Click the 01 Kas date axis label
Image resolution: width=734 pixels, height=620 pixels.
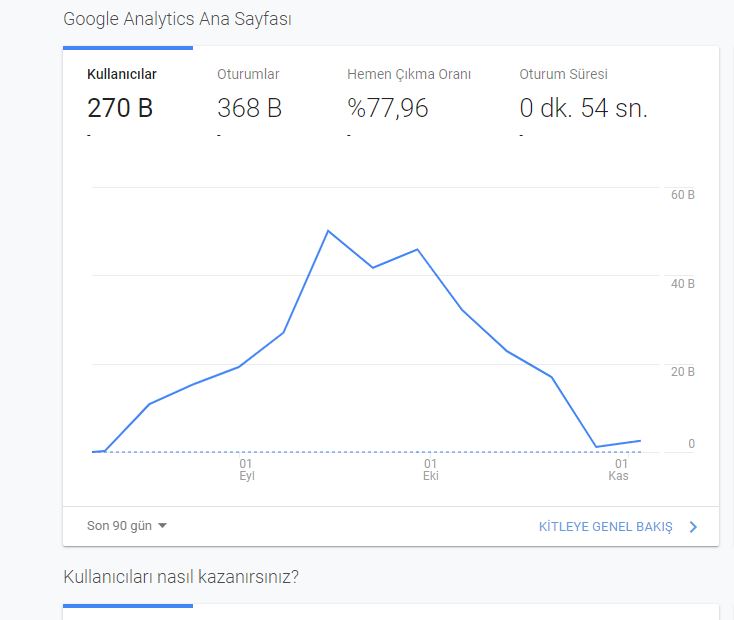[619, 470]
